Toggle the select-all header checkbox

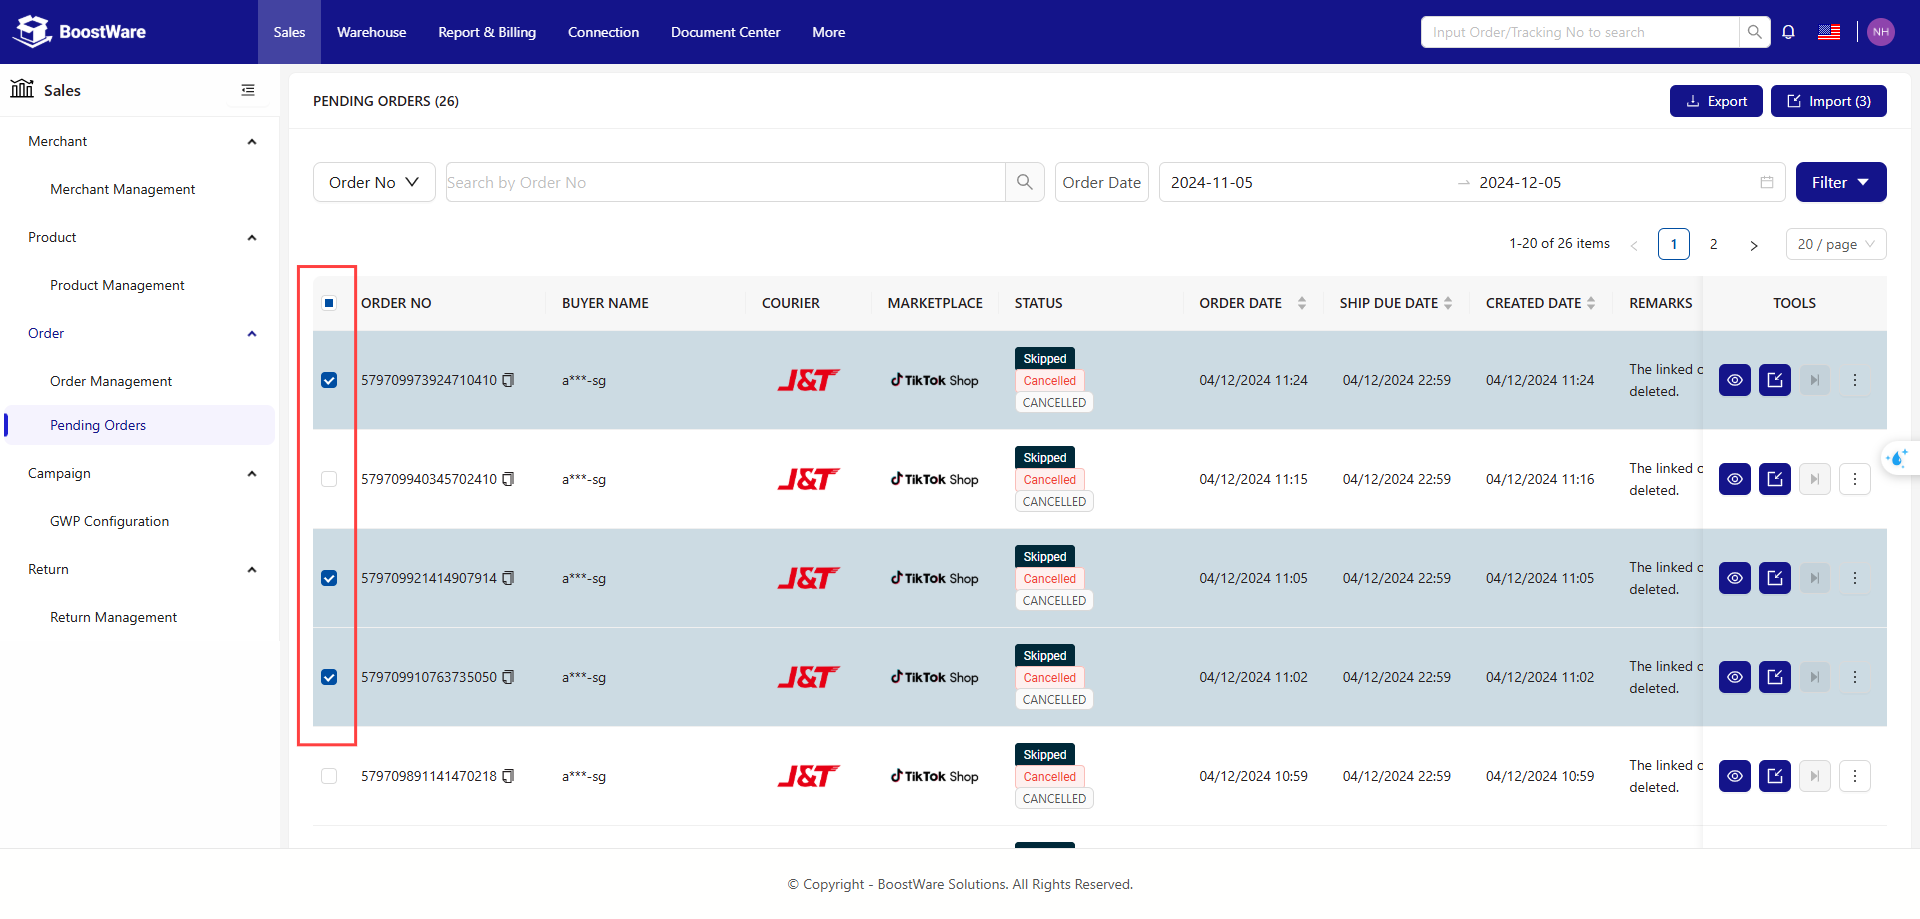coord(329,303)
